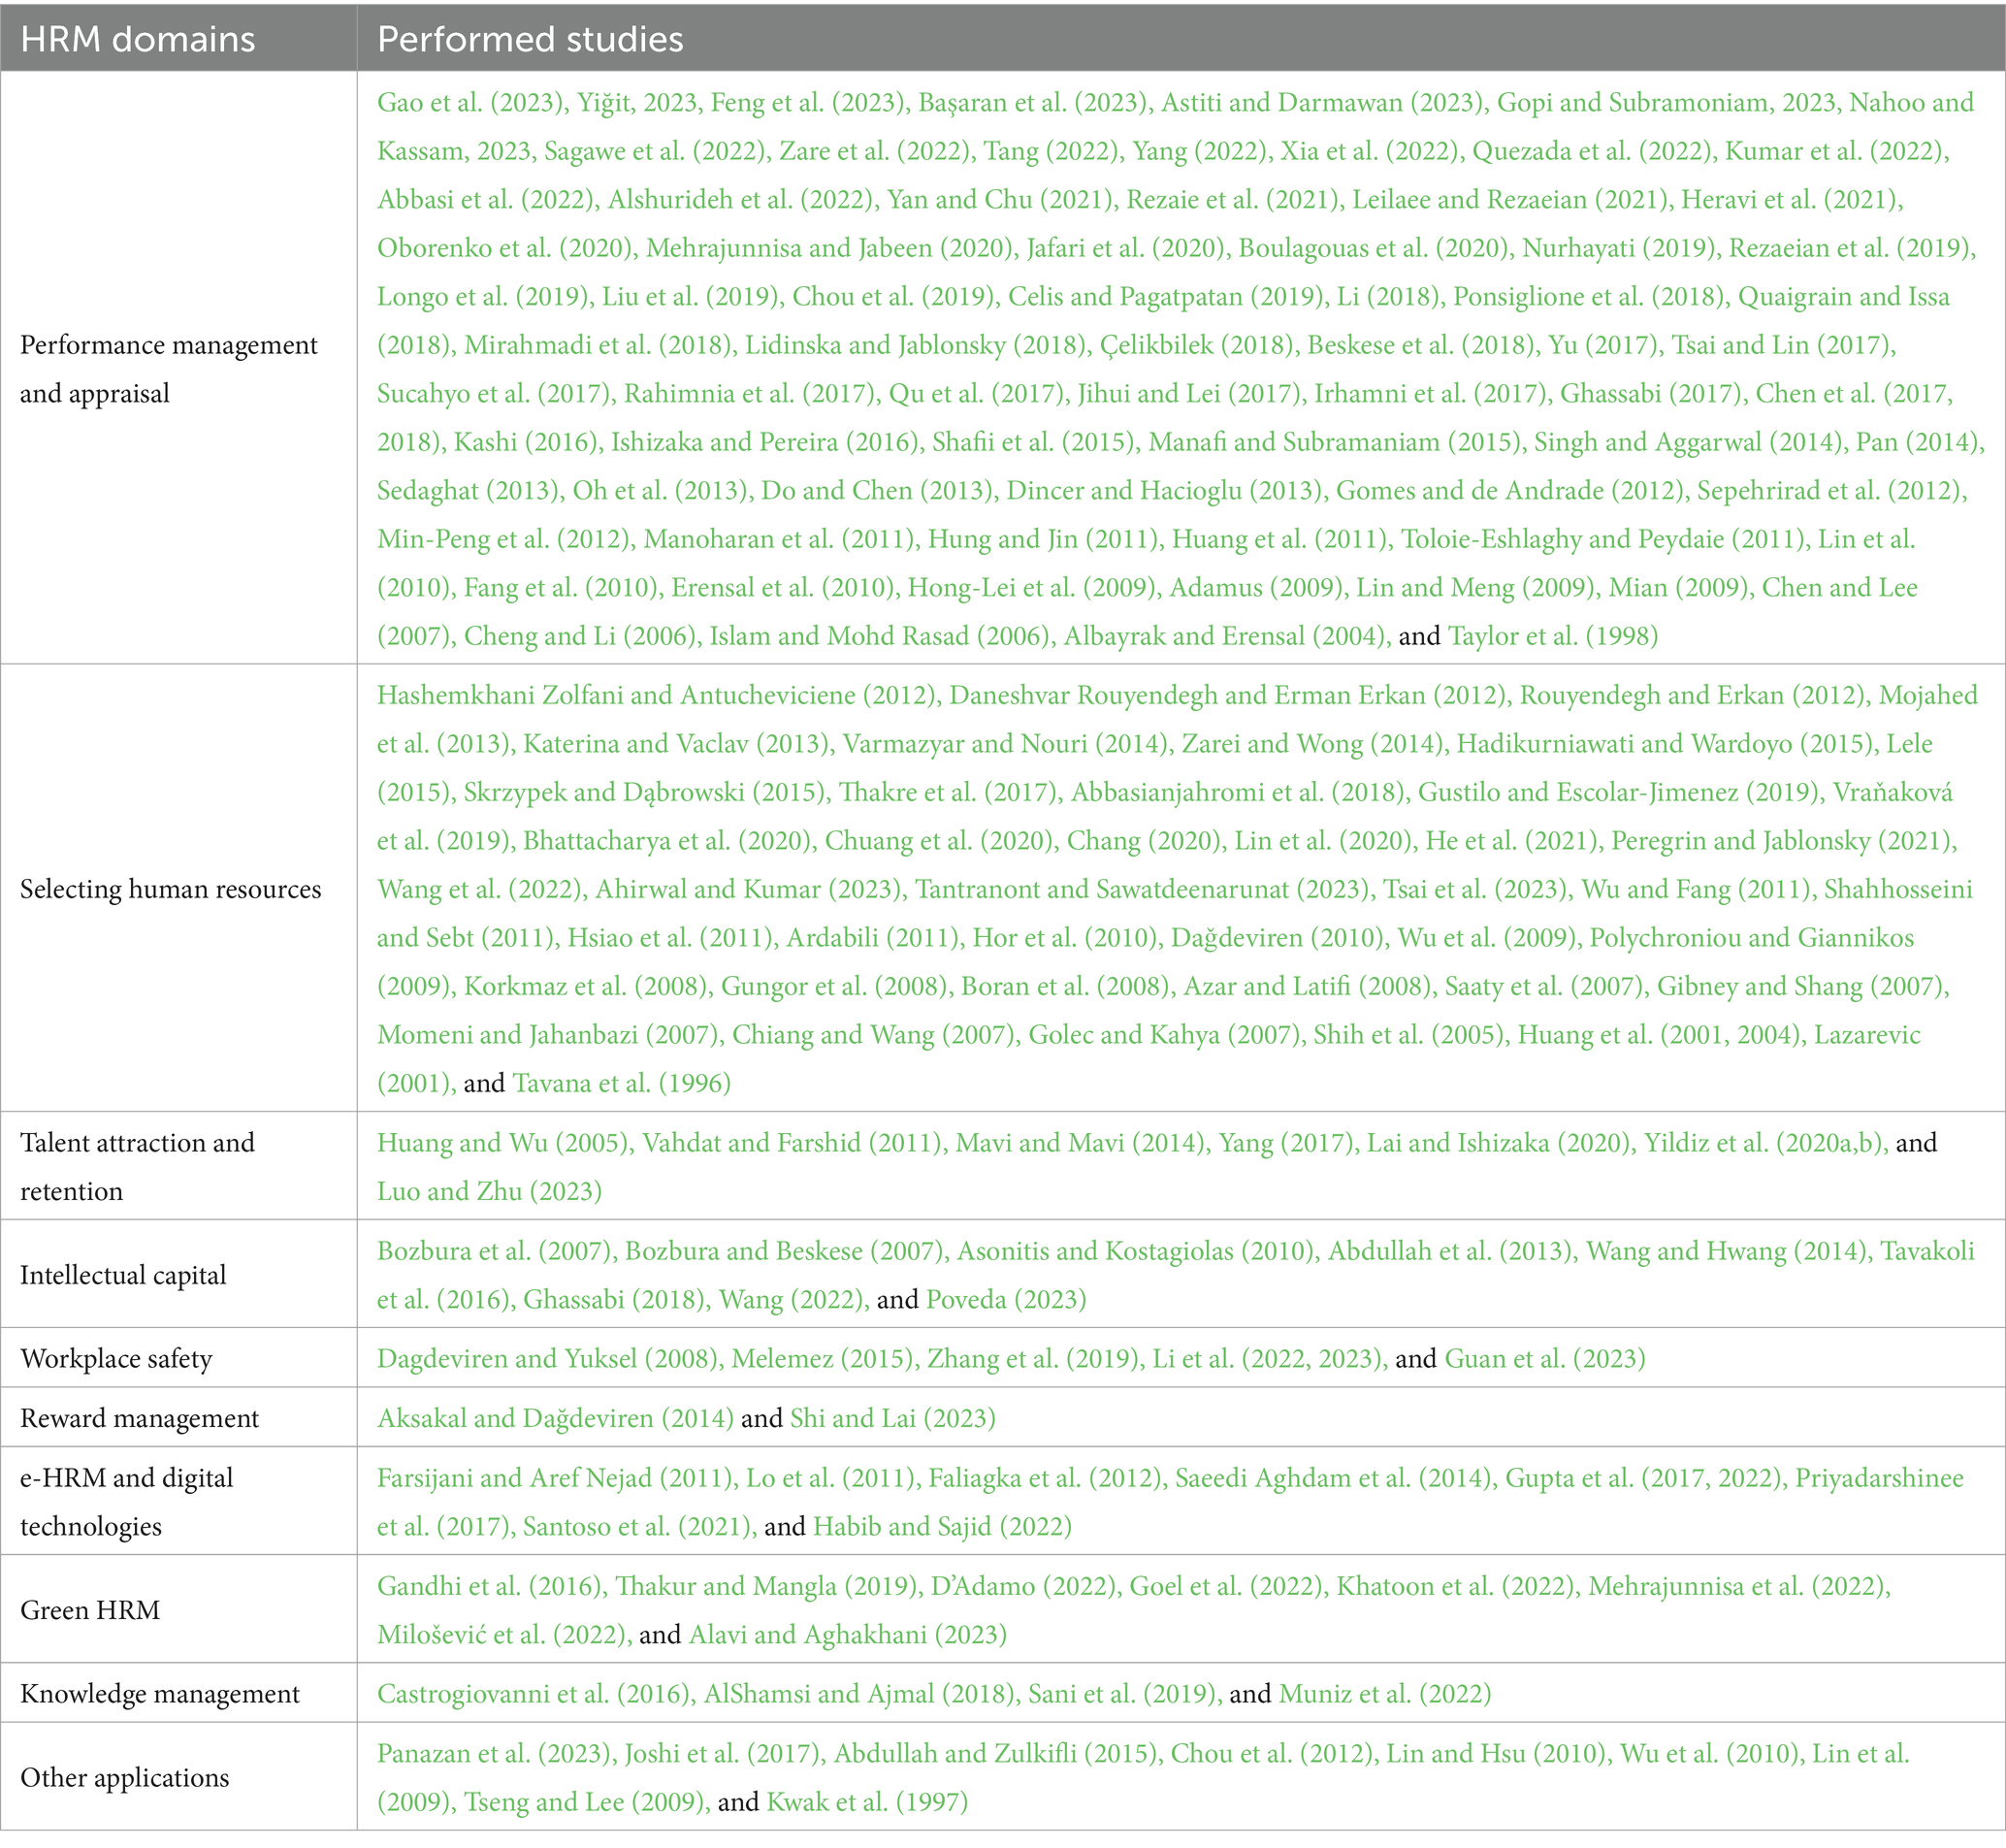The width and height of the screenshot is (2006, 1848).
Task: Follow Muniz et al. (2022) citation
Action: coord(1384,1693)
